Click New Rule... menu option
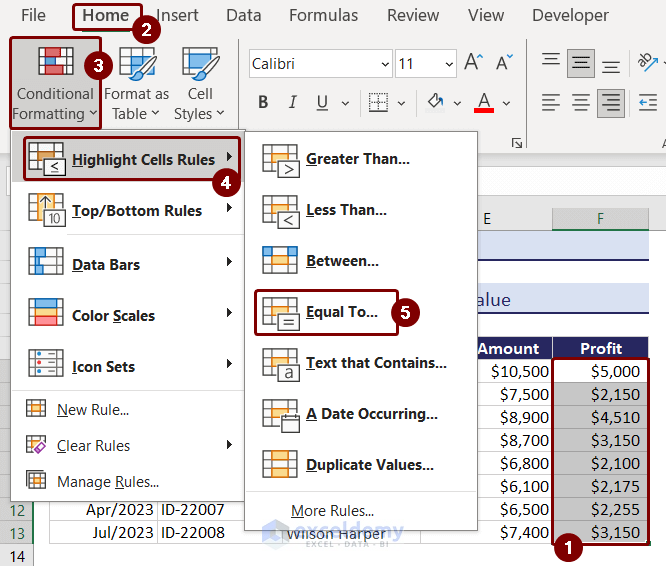Image resolution: width=666 pixels, height=566 pixels. pyautogui.click(x=93, y=409)
